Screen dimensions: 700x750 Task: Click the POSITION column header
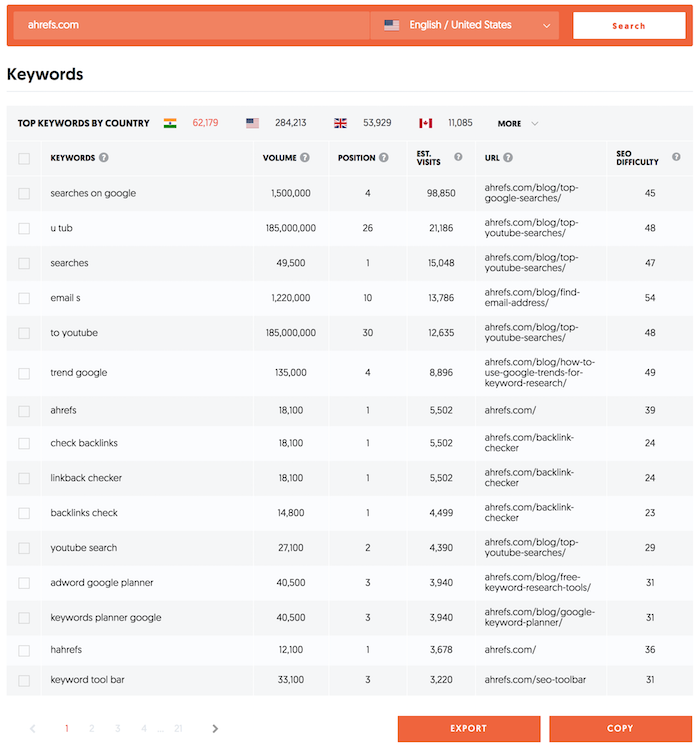point(356,158)
